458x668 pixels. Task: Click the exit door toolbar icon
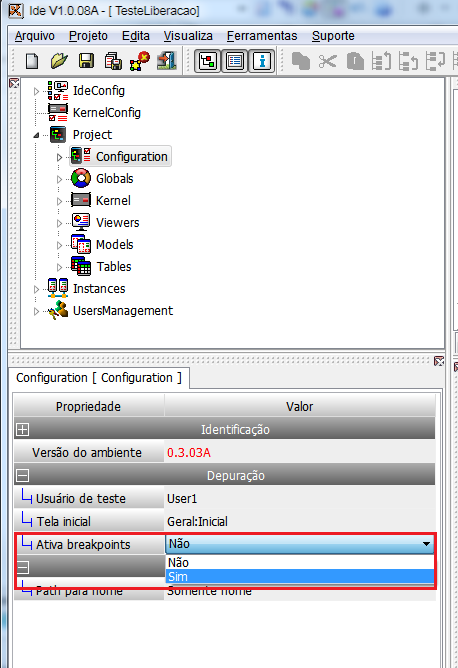[167, 60]
